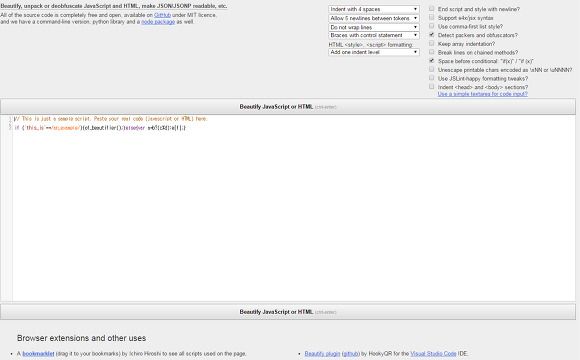Click the 'if' code line in the editor

(100, 128)
